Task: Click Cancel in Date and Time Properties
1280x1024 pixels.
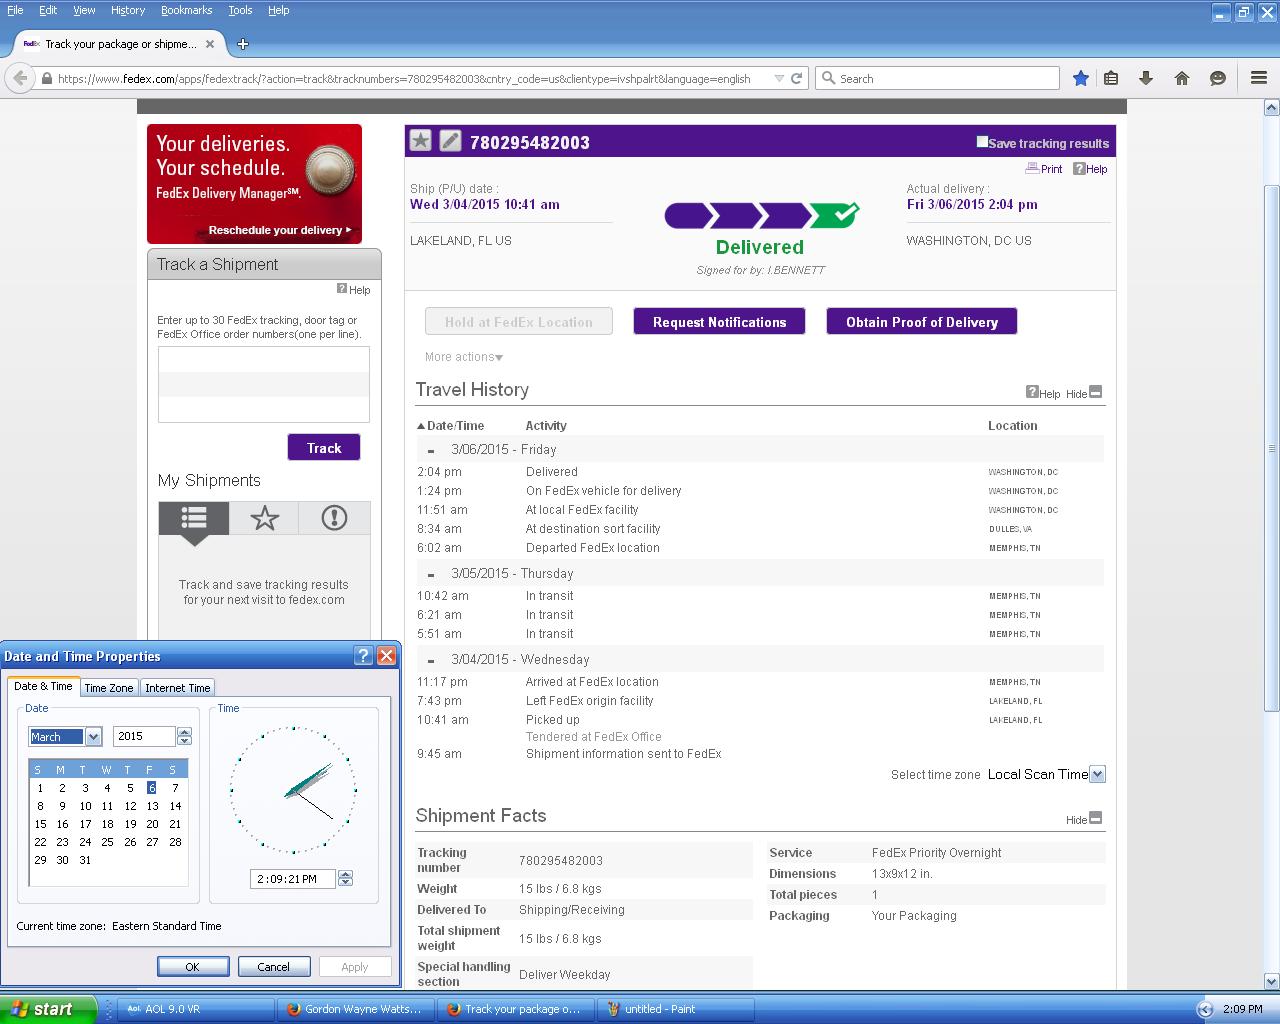Action: tap(273, 967)
